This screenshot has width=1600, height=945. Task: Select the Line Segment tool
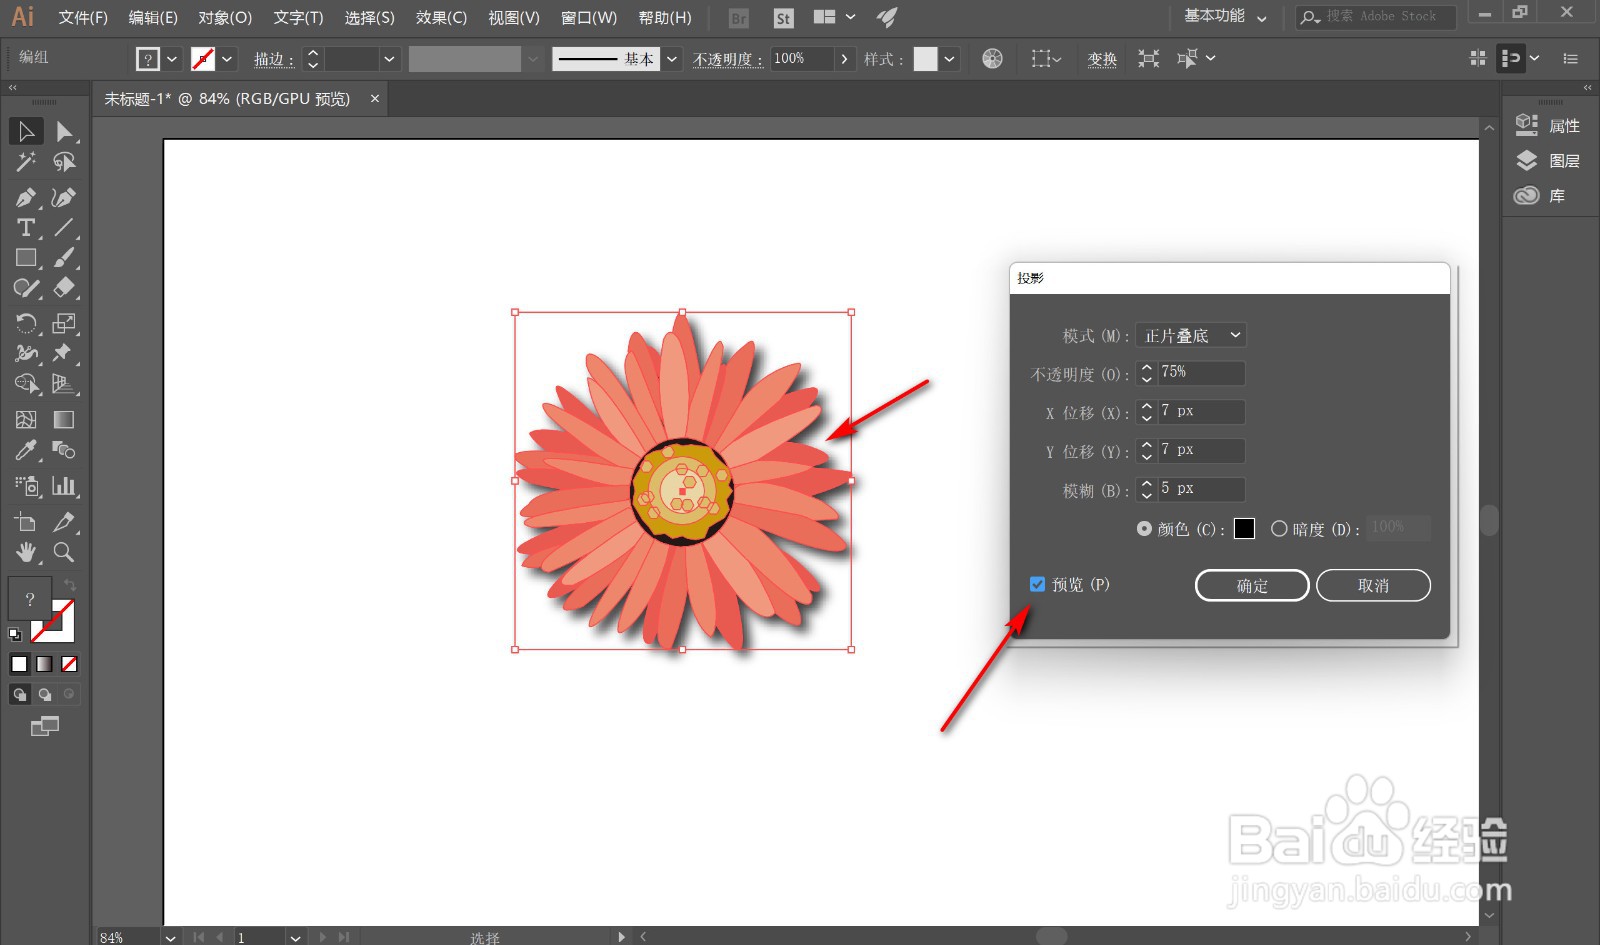pos(64,227)
